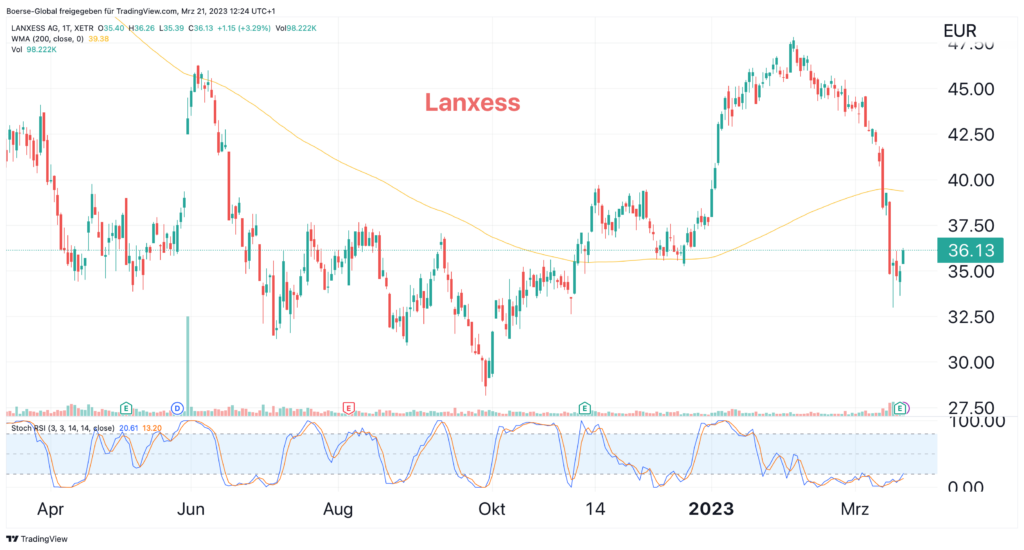
Task: Click the Stoch RSI value 20.61
Action: pyautogui.click(x=129, y=428)
